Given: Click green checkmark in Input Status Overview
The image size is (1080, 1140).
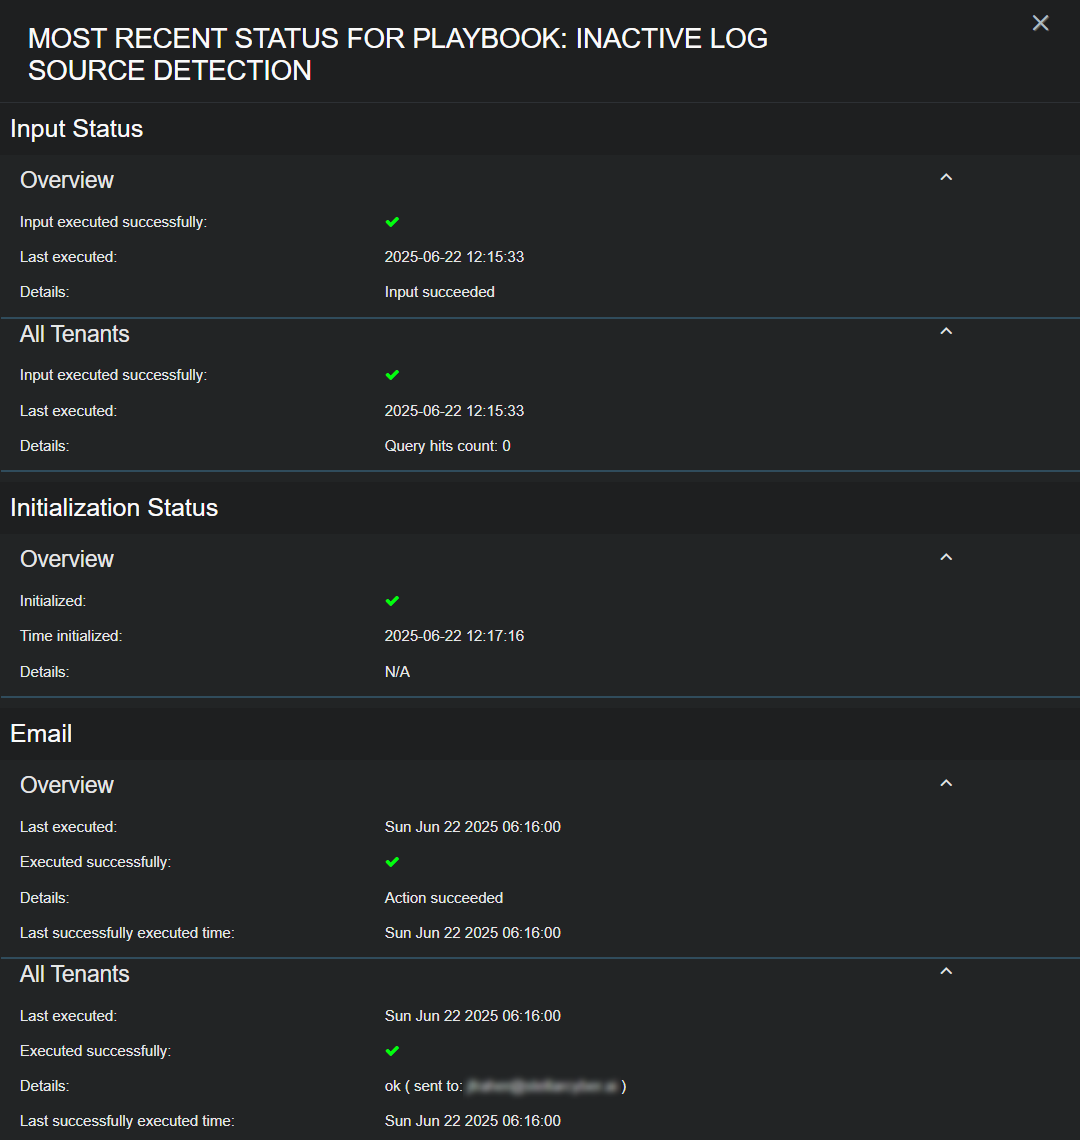Looking at the screenshot, I should 392,222.
